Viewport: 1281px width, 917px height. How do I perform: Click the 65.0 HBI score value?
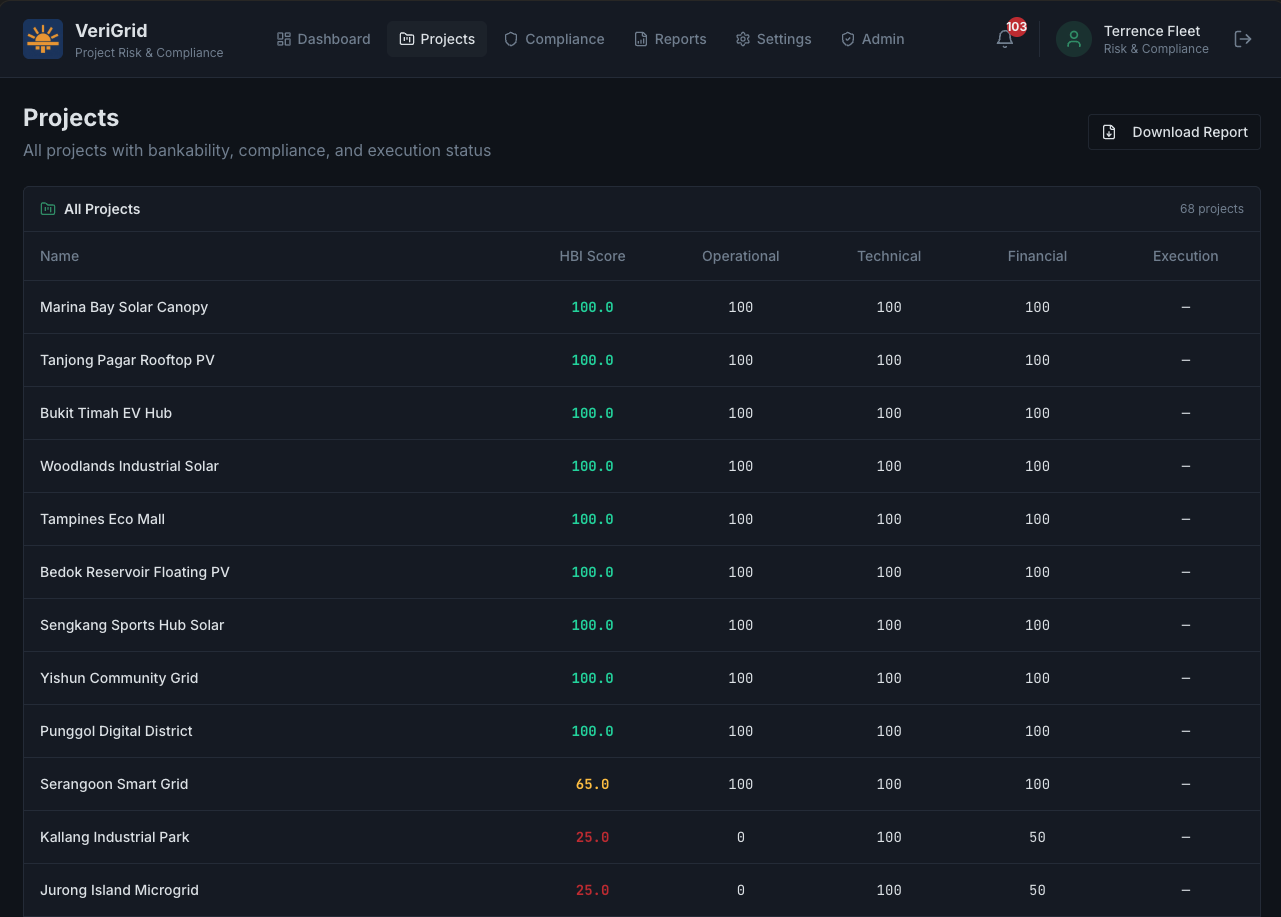[x=592, y=784]
